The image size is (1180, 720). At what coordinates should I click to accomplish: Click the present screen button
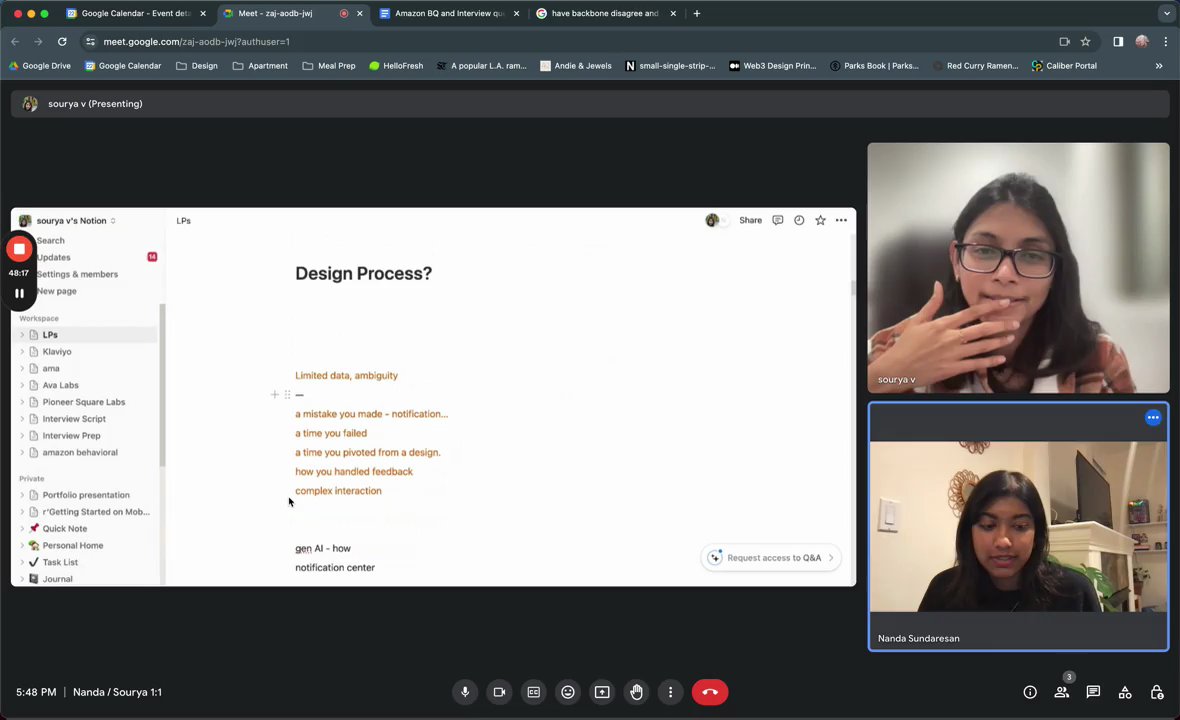click(x=602, y=692)
